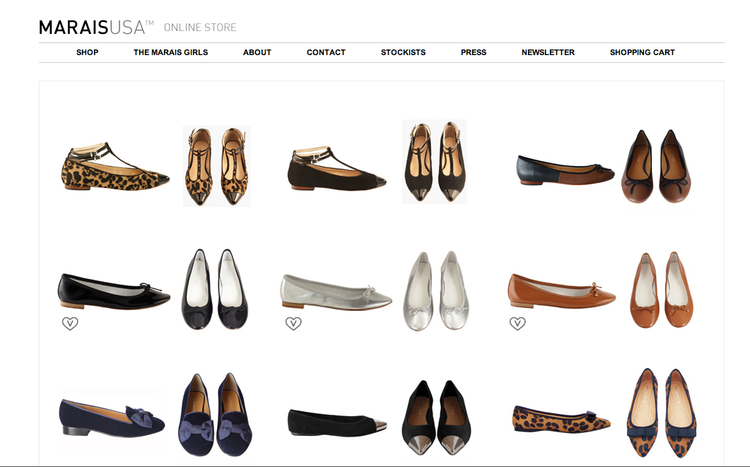Viewport: 750px width, 467px height.
Task: Select leopard T-strap flat side view
Action: click(x=115, y=167)
